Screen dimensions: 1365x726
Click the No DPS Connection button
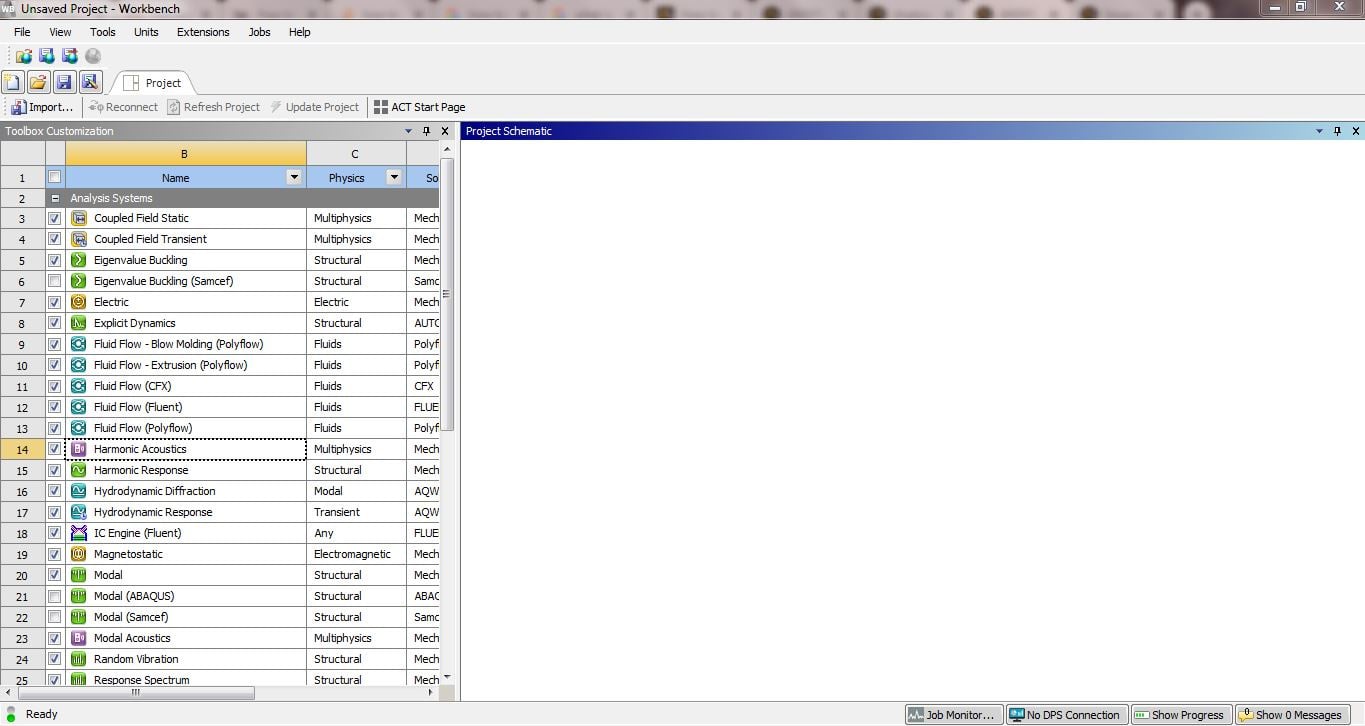[1066, 715]
